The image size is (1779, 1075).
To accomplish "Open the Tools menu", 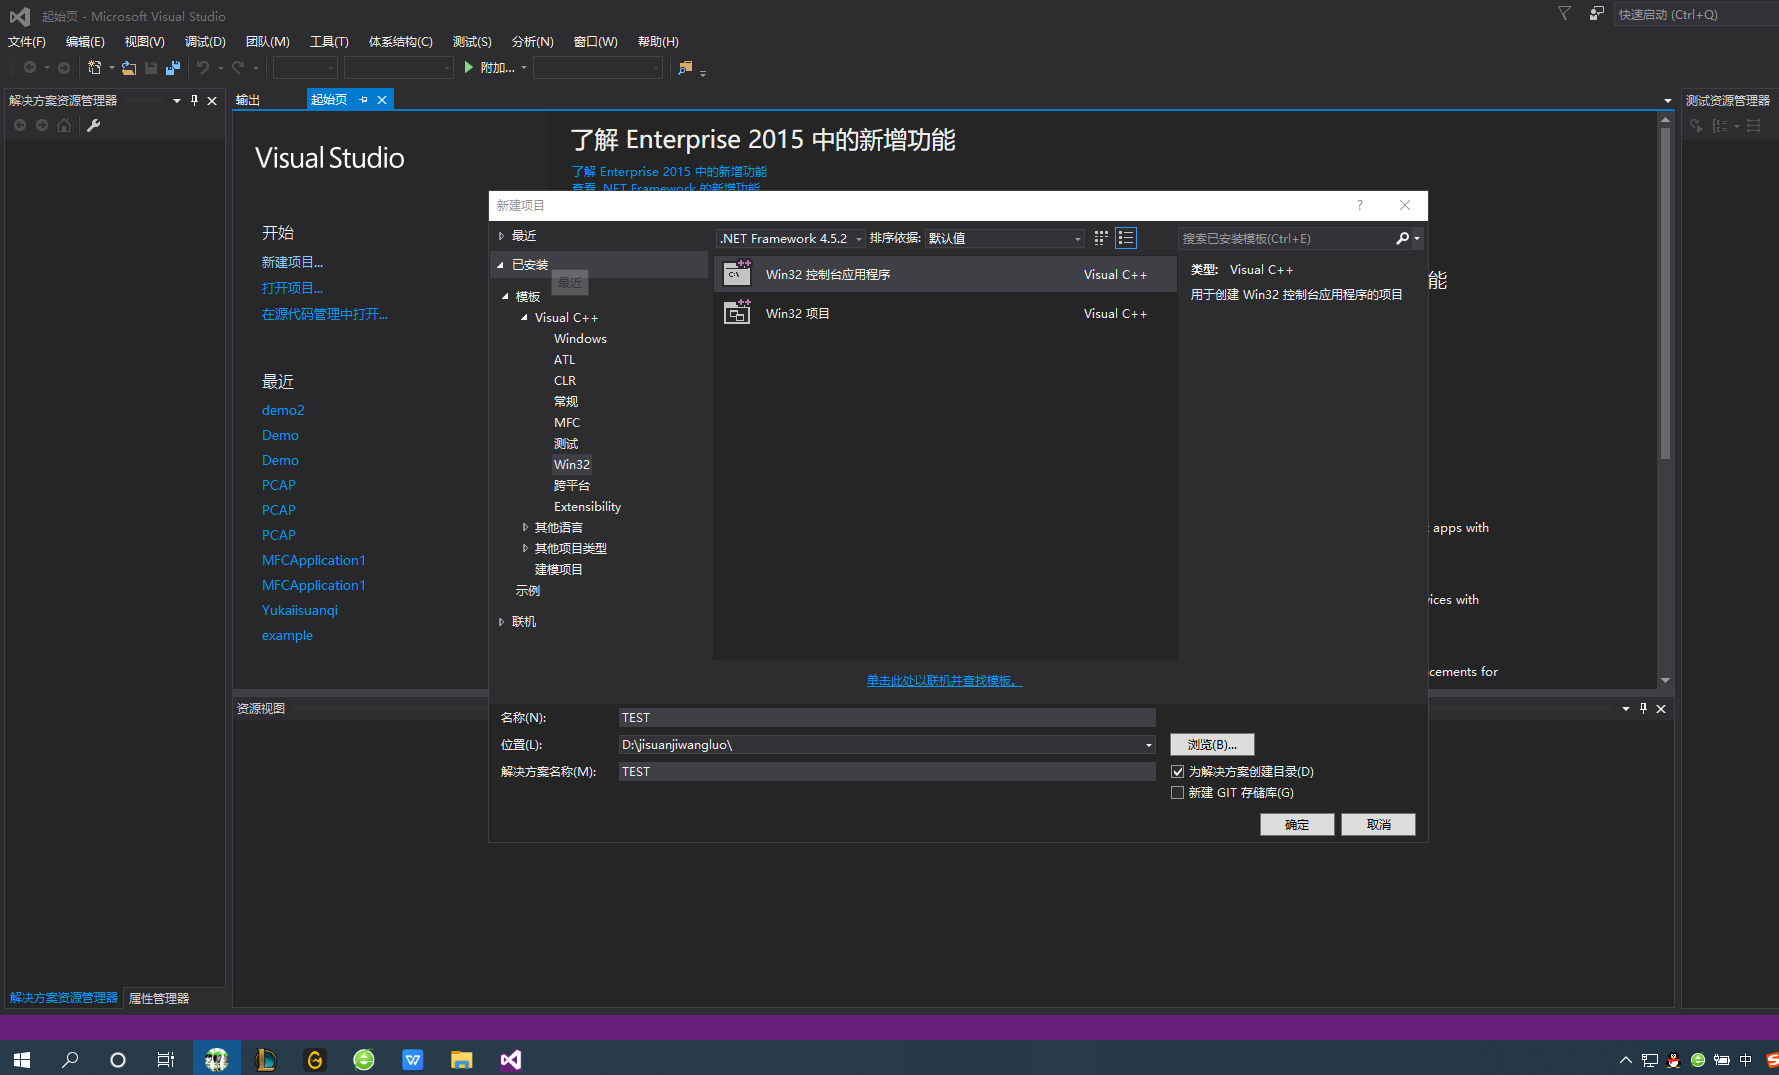I will click(x=329, y=41).
